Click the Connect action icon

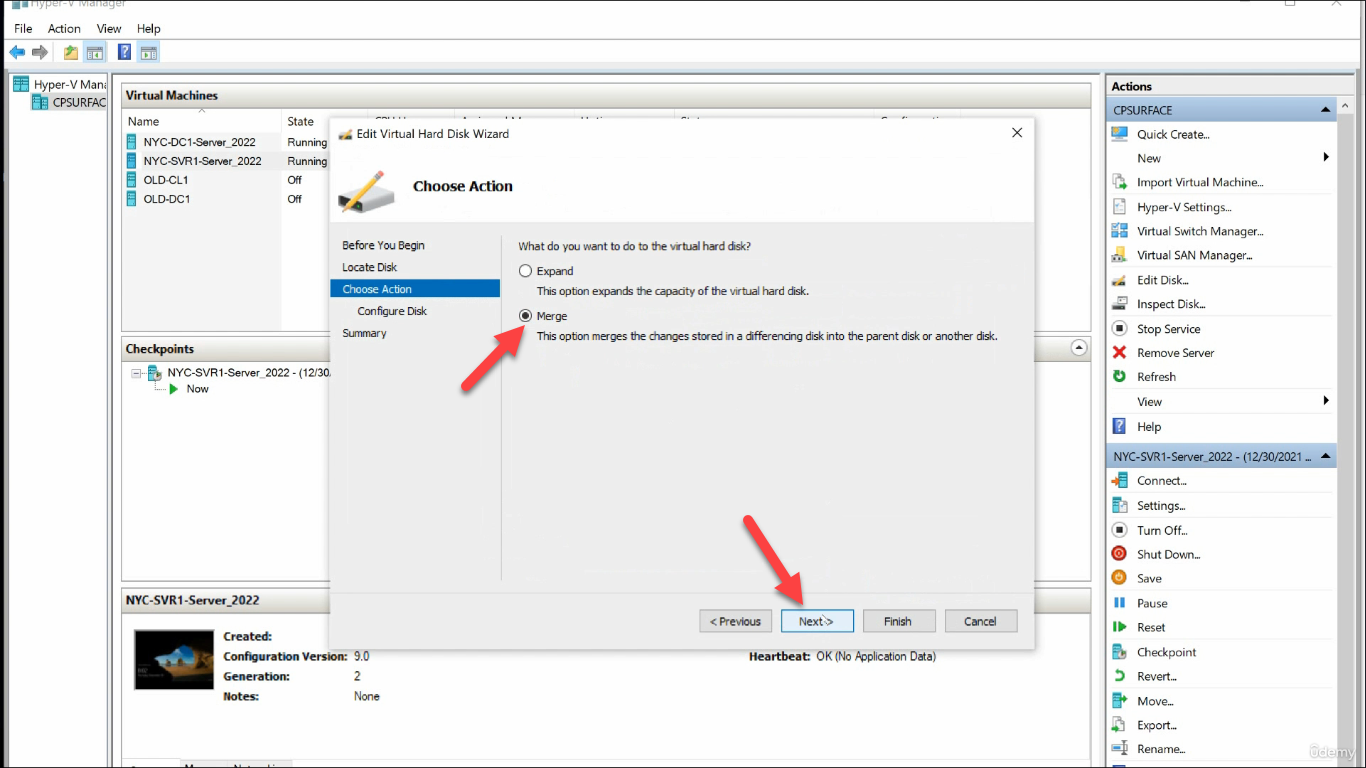[1120, 481]
